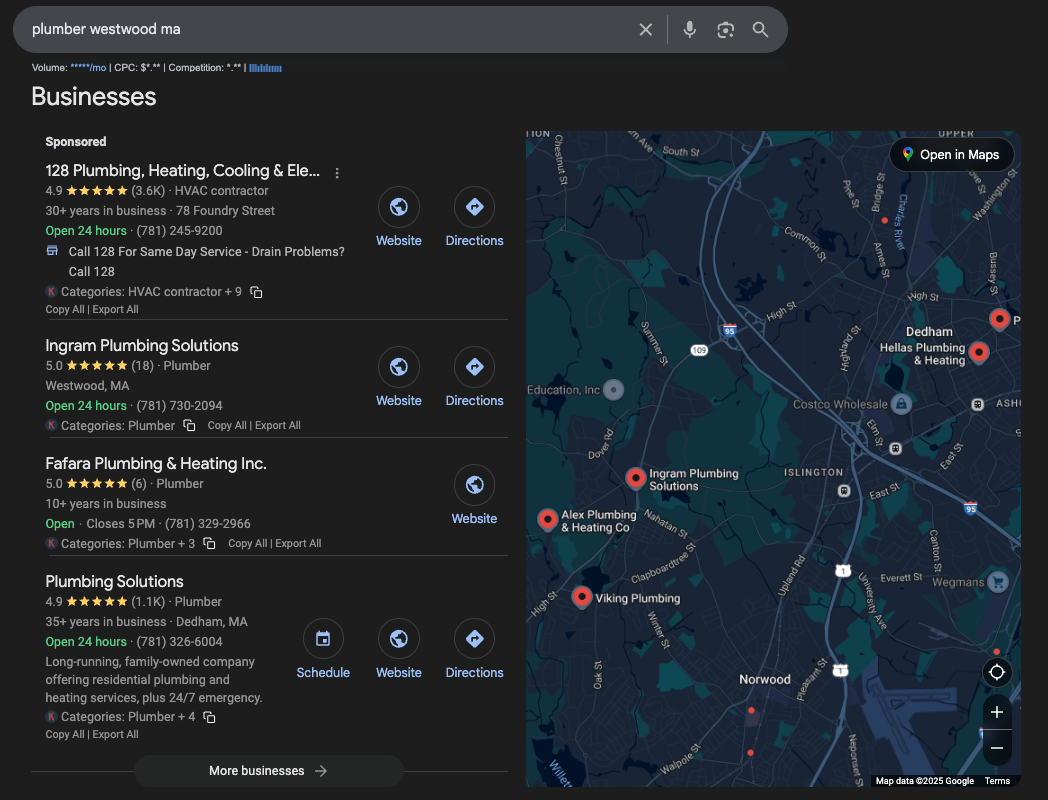Open Google Lens image search icon

725,29
